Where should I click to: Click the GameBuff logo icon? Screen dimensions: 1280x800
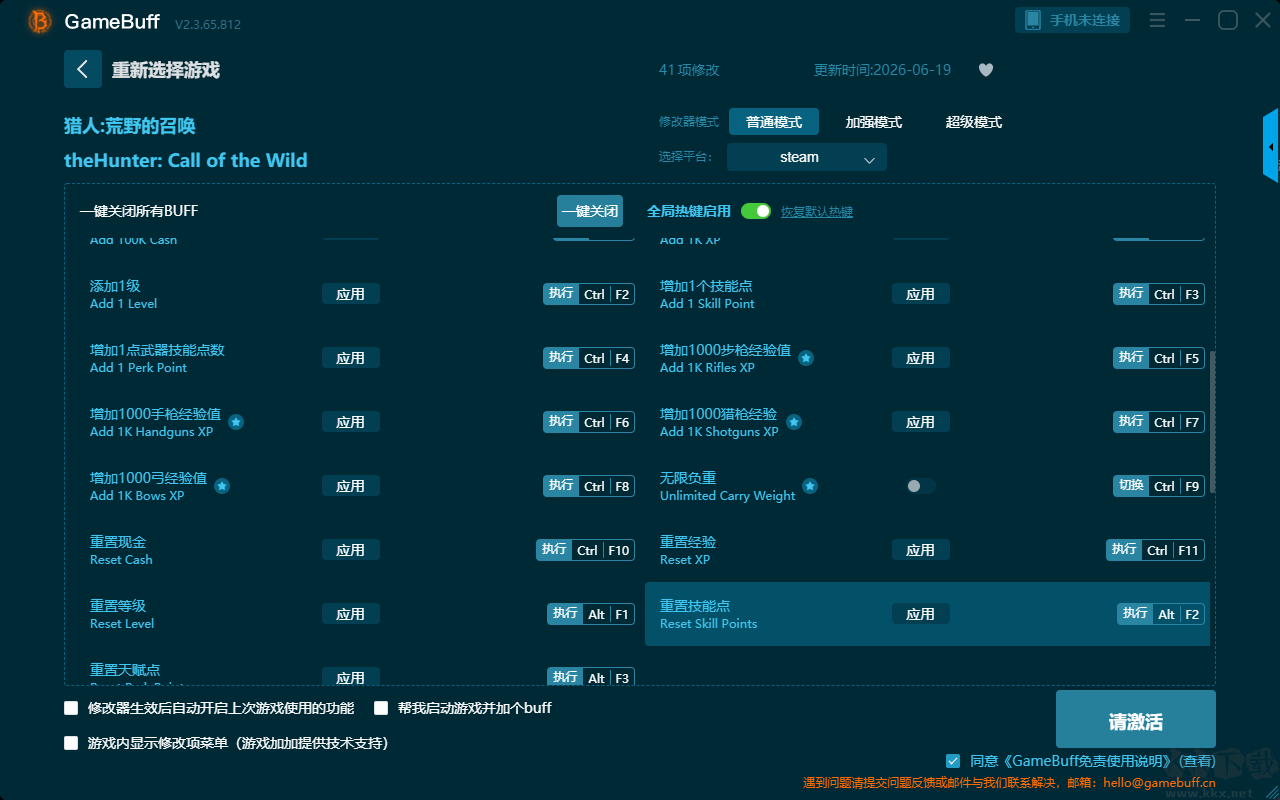tap(40, 21)
